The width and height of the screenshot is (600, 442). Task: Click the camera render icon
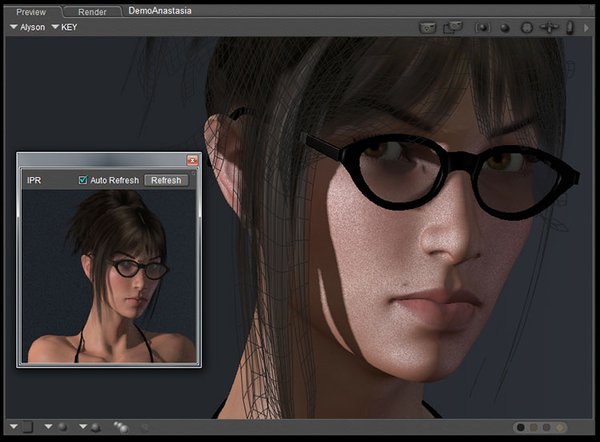(428, 28)
